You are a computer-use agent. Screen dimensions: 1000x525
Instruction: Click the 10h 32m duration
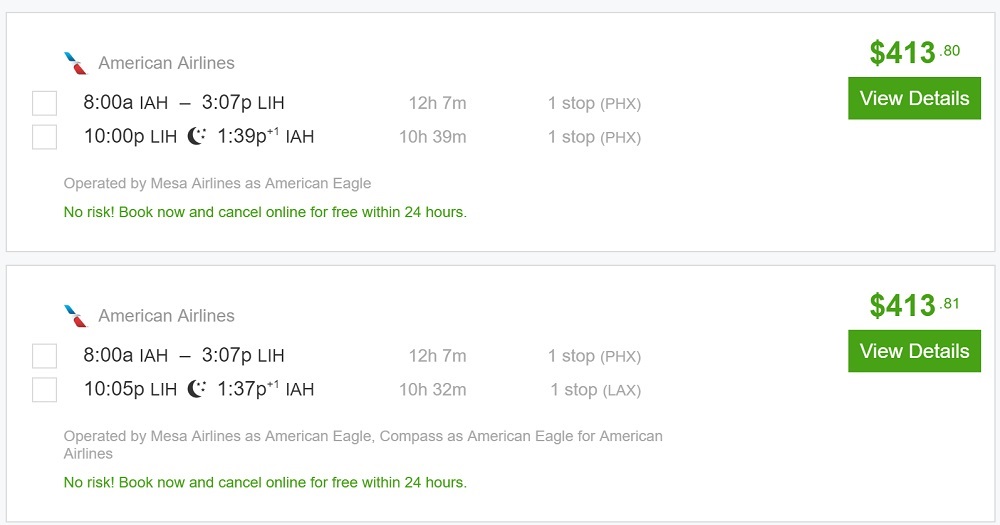coord(432,390)
